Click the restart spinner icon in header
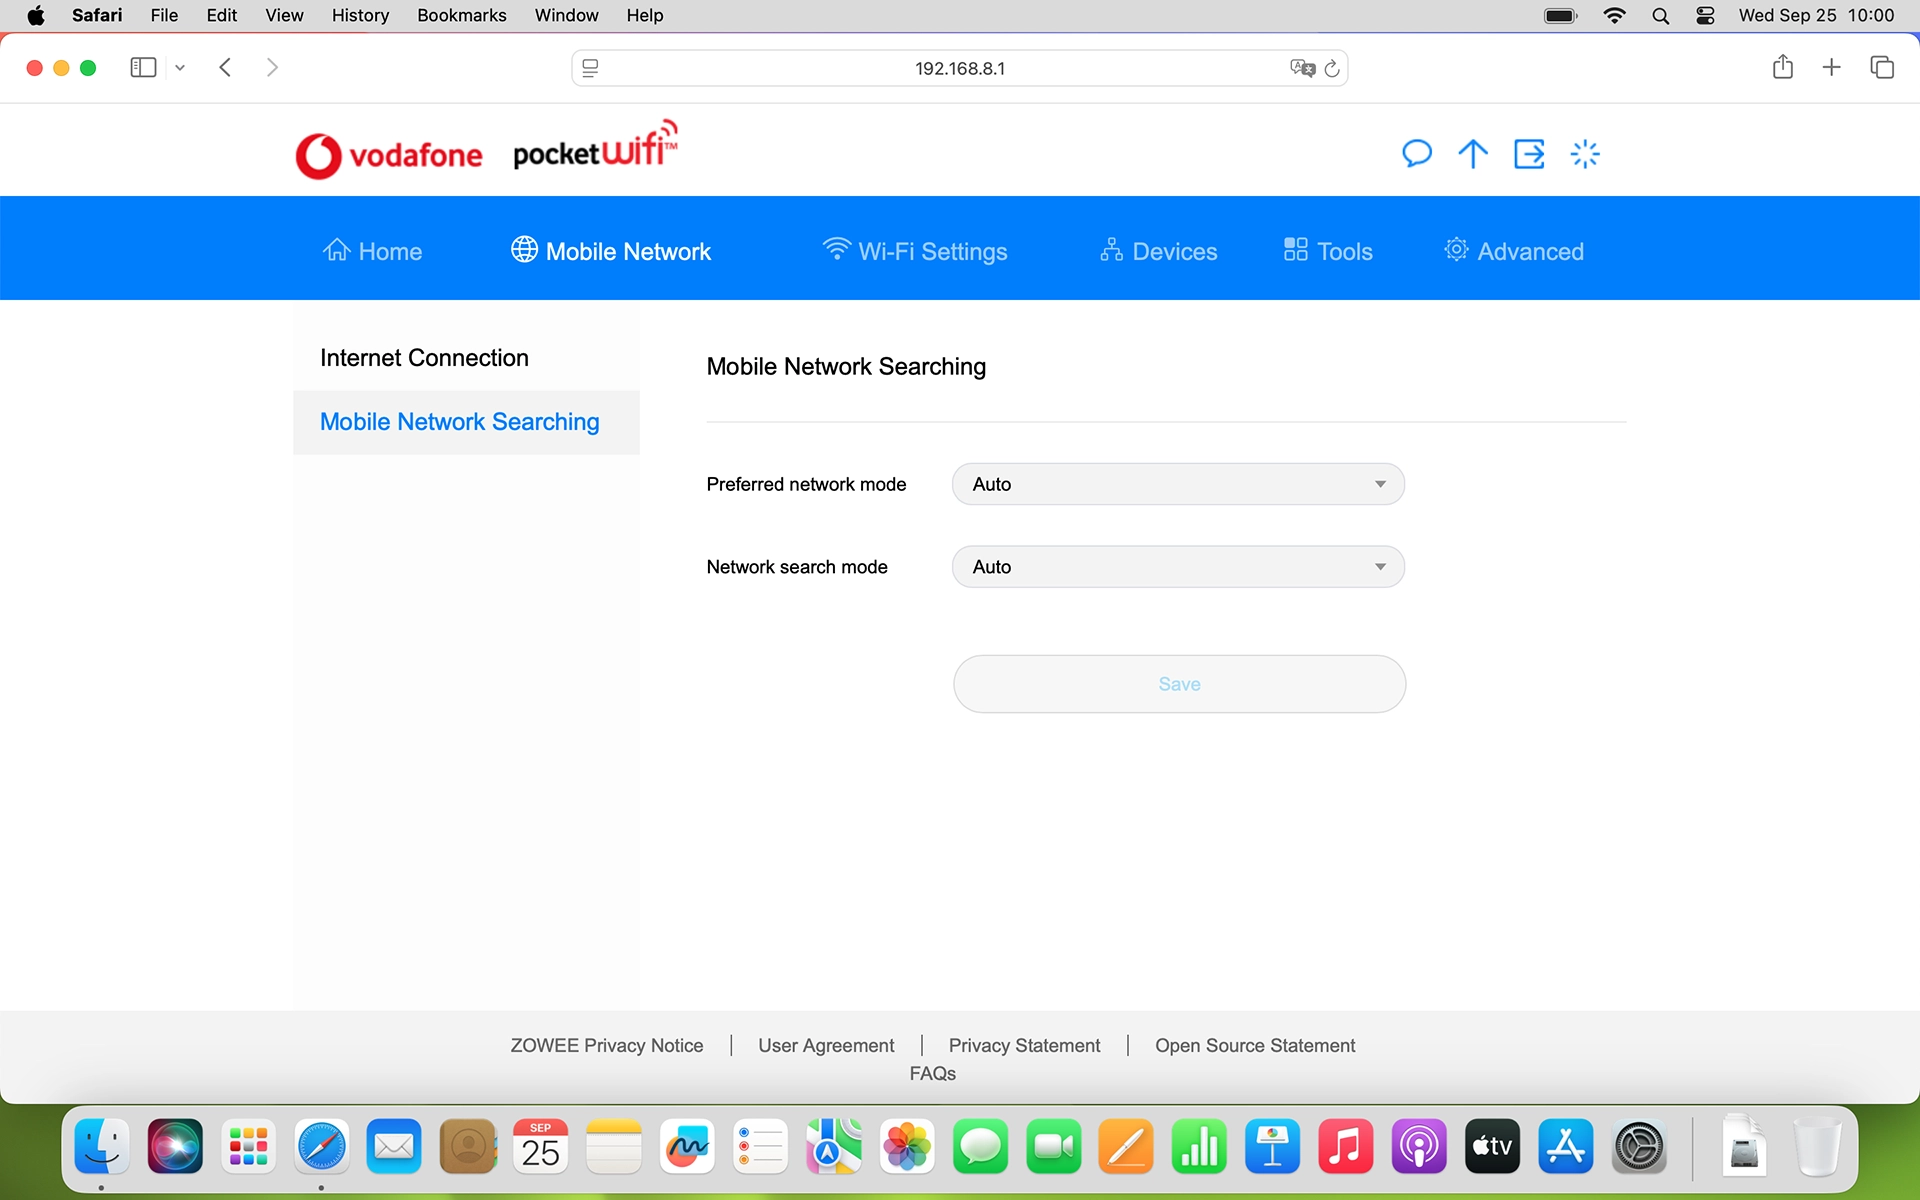Screen dimensions: 1920x1200 [x=1585, y=153]
